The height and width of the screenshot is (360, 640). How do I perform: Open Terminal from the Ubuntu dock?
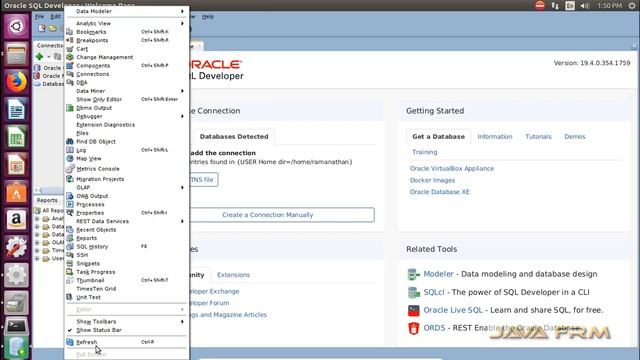coord(16,326)
